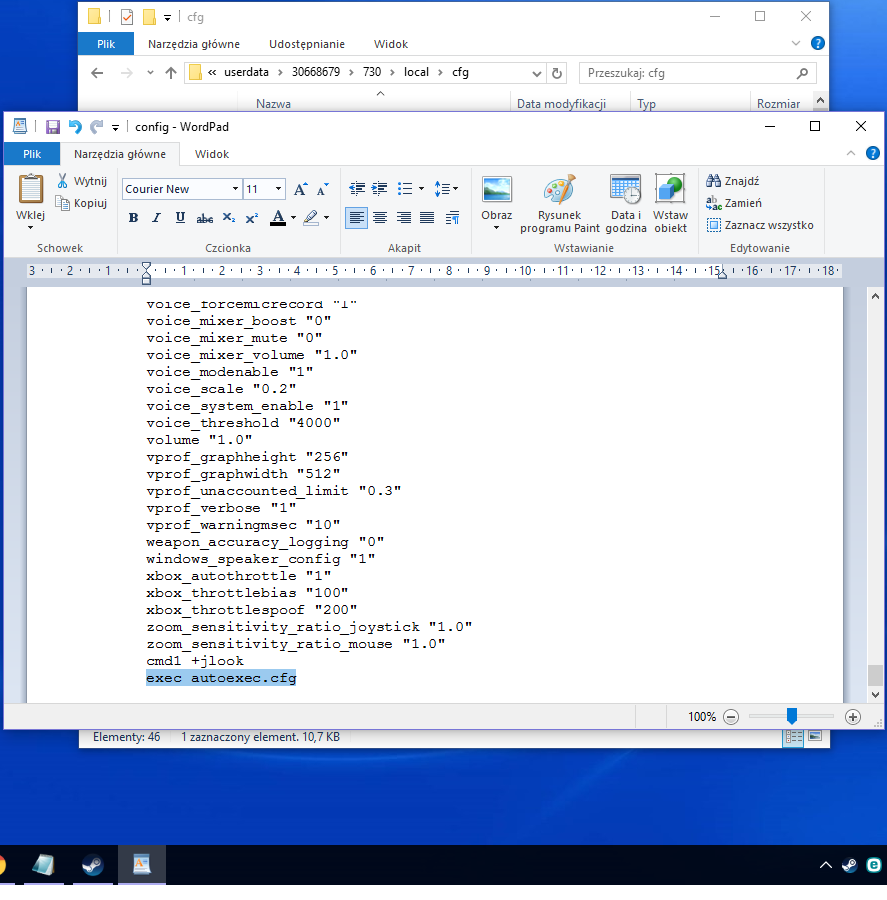Select the Narzędzia główne tab in WordPad

(x=120, y=154)
